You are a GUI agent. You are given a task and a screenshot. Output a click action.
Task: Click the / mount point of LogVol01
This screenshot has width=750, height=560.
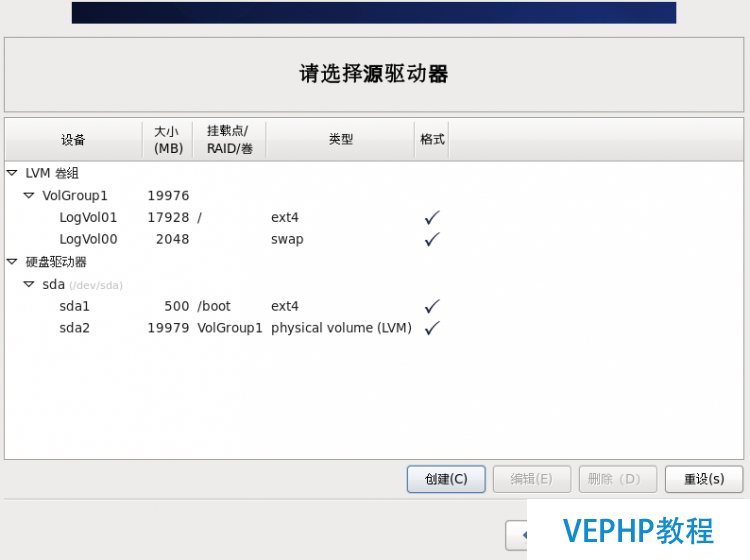[199, 218]
